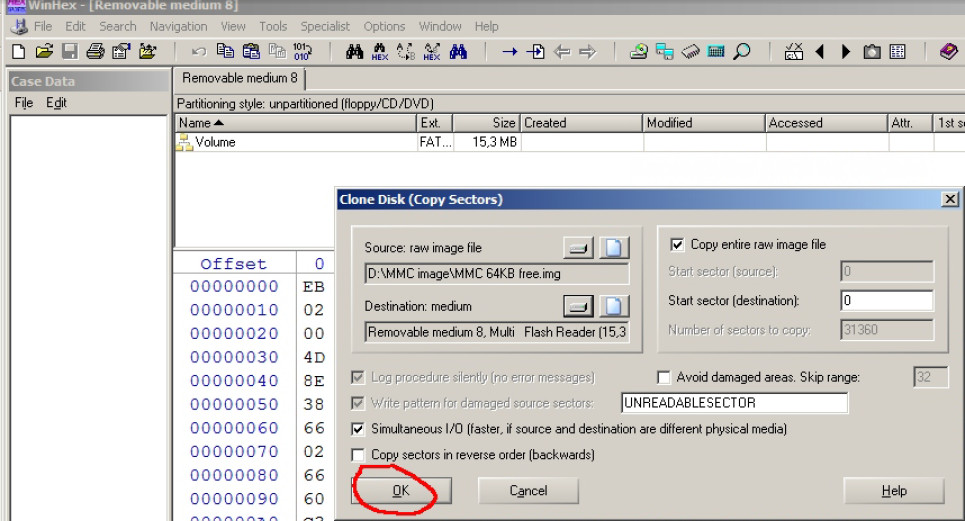The image size is (965, 521).
Task: Click the Go To Sector arrow-page icon
Action: 535,52
